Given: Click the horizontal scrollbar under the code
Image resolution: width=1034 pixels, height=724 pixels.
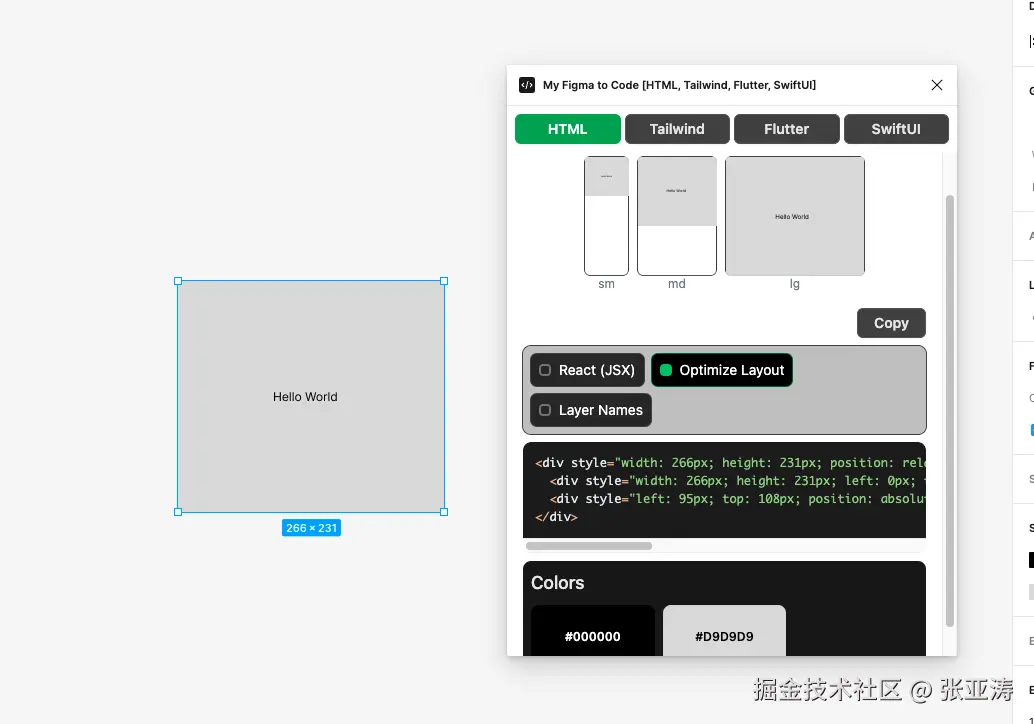Looking at the screenshot, I should (589, 546).
